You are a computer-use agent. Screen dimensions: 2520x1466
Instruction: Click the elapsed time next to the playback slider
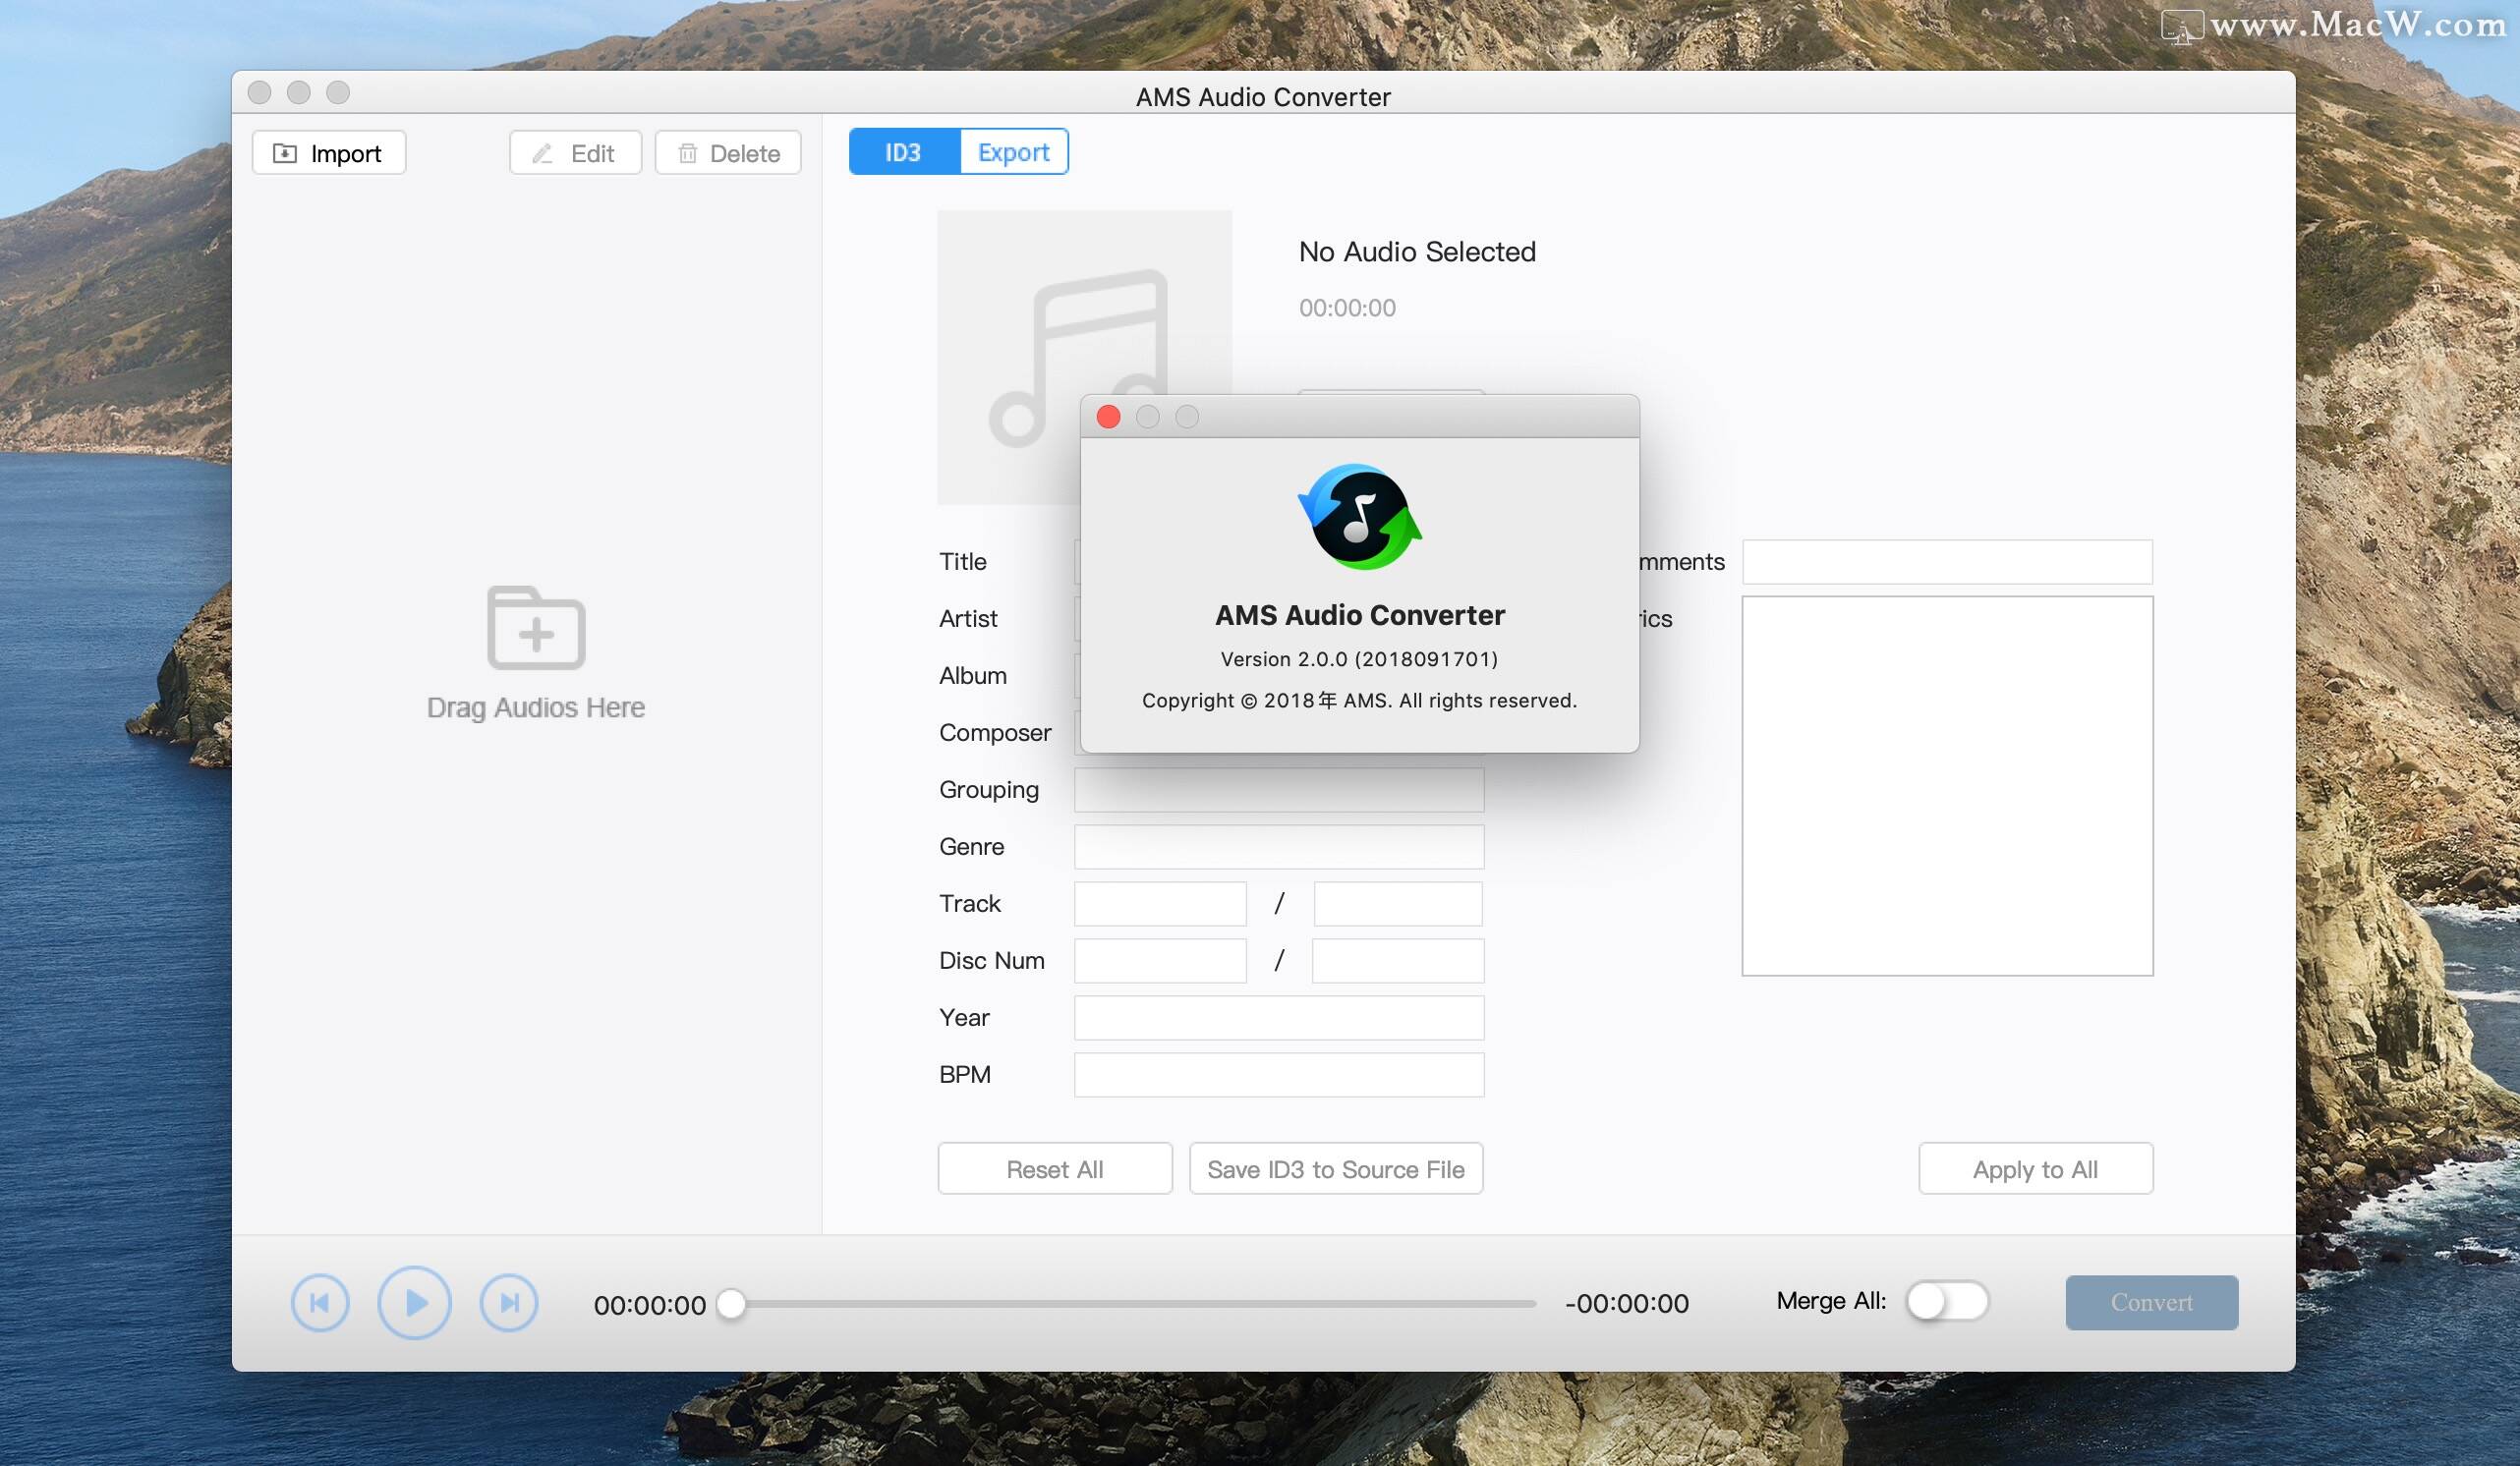click(x=650, y=1305)
